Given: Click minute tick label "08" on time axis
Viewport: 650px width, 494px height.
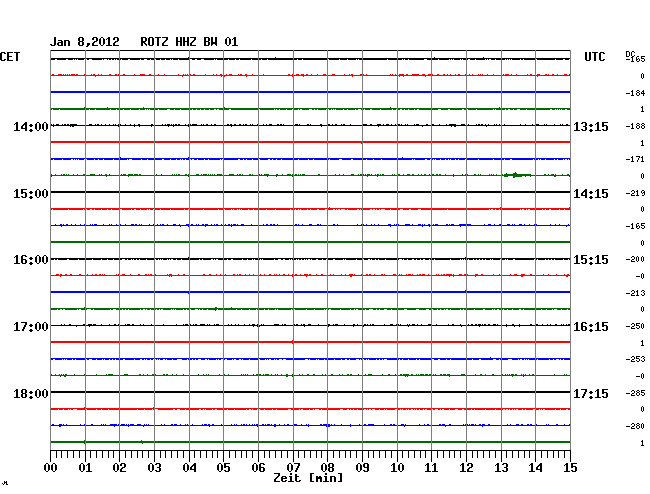Looking at the screenshot, I should pos(327,468).
